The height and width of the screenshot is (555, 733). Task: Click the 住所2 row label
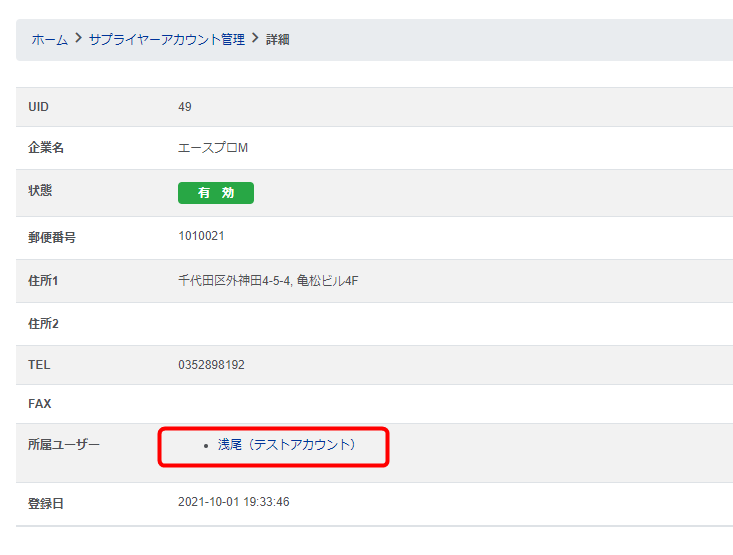(x=43, y=324)
